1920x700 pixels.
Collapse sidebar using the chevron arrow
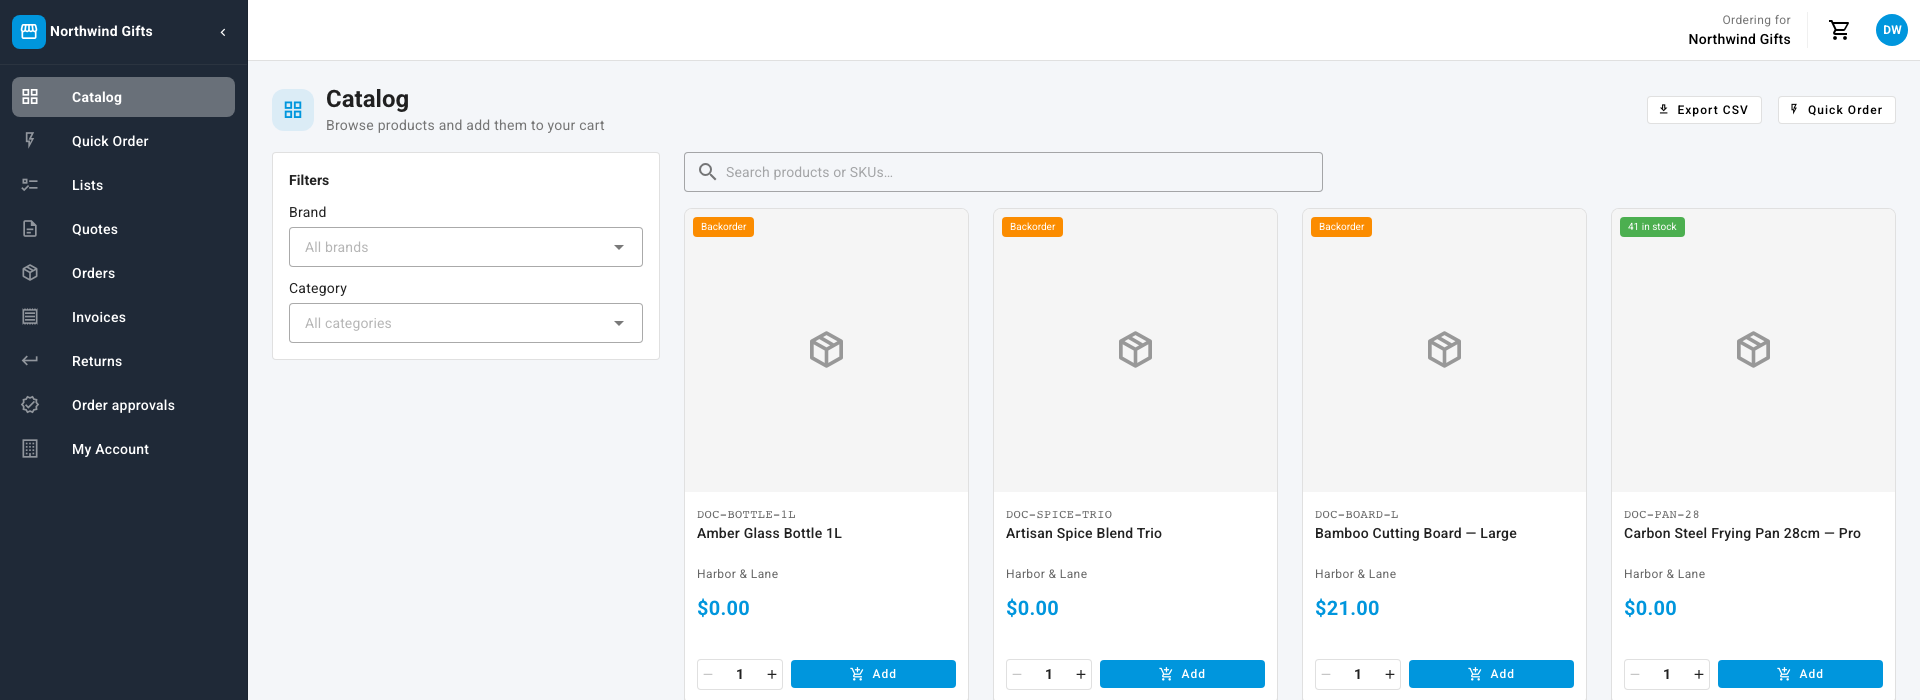223,32
